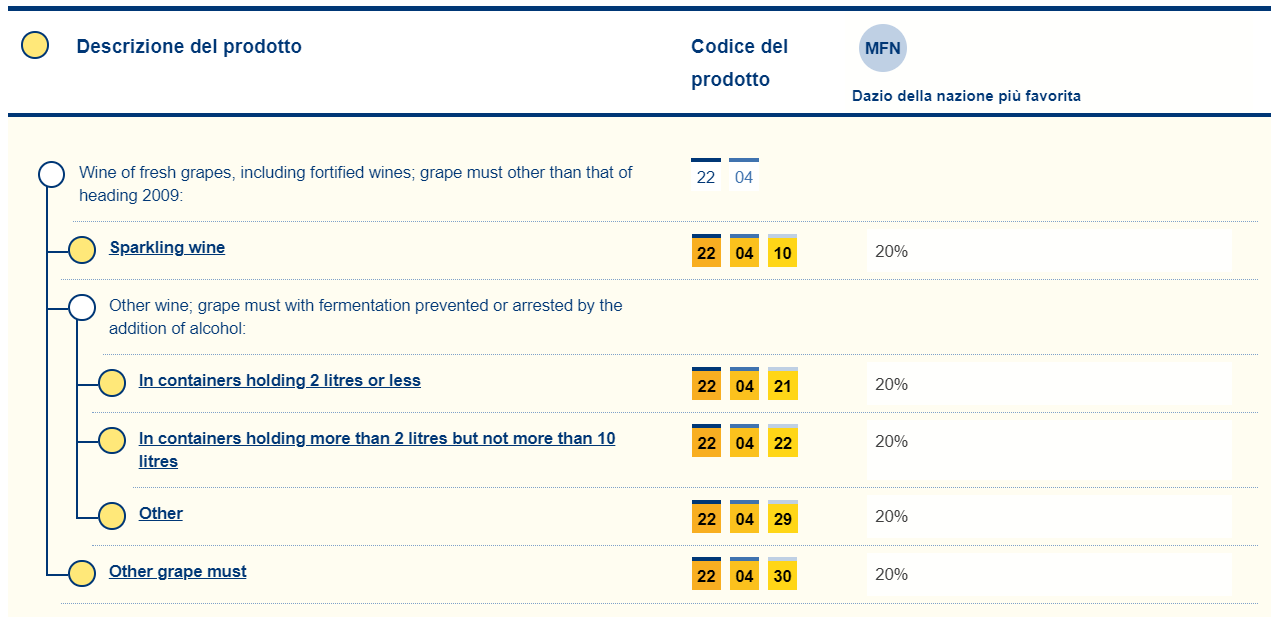
Task: Open the Sparkling wine link
Action: click(x=167, y=248)
